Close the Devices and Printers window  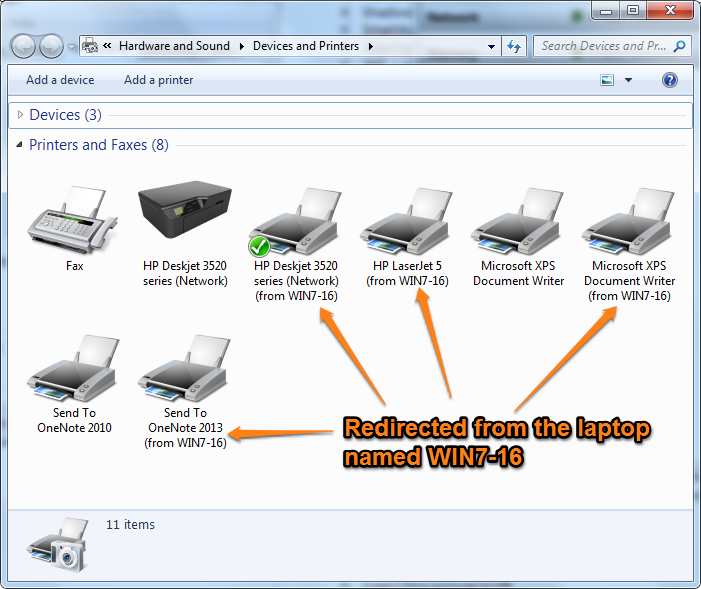coord(670,11)
